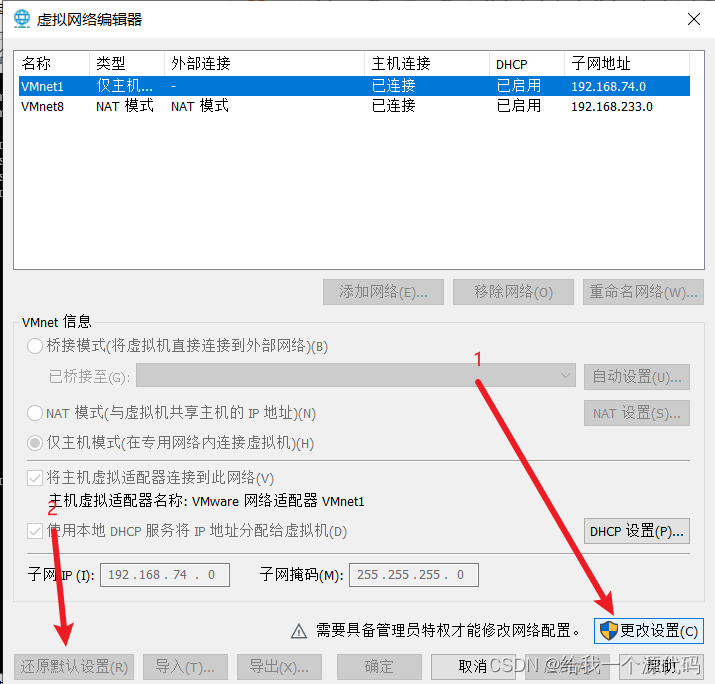Click the Virtual Network Editor globe icon
Viewport: 715px width, 684px height.
21,19
